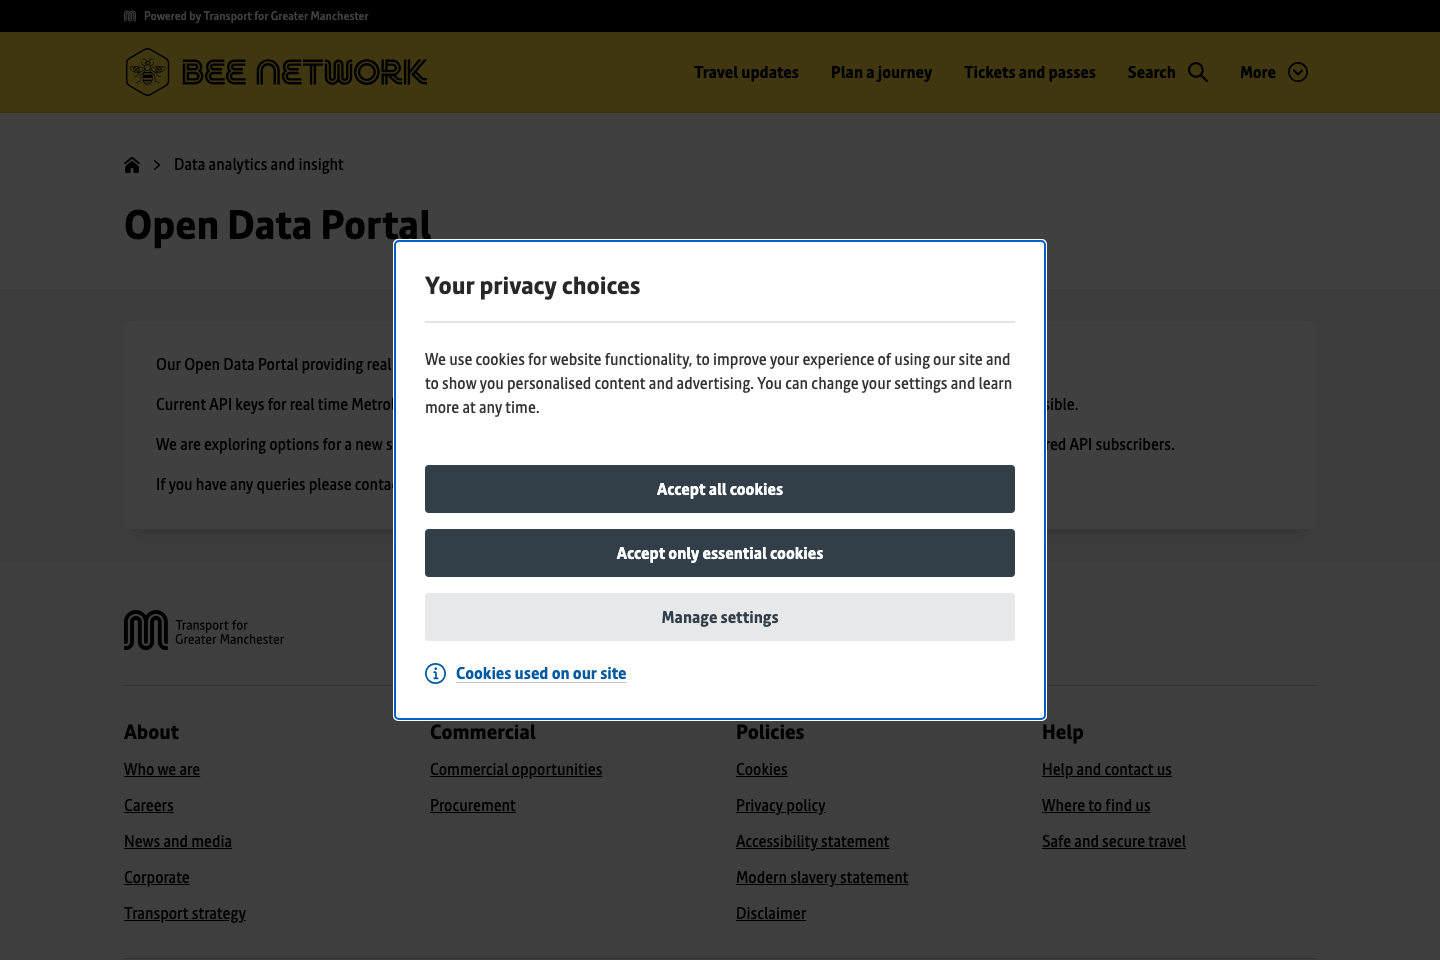Open Manage settings for cookies
The height and width of the screenshot is (960, 1440).
720,617
